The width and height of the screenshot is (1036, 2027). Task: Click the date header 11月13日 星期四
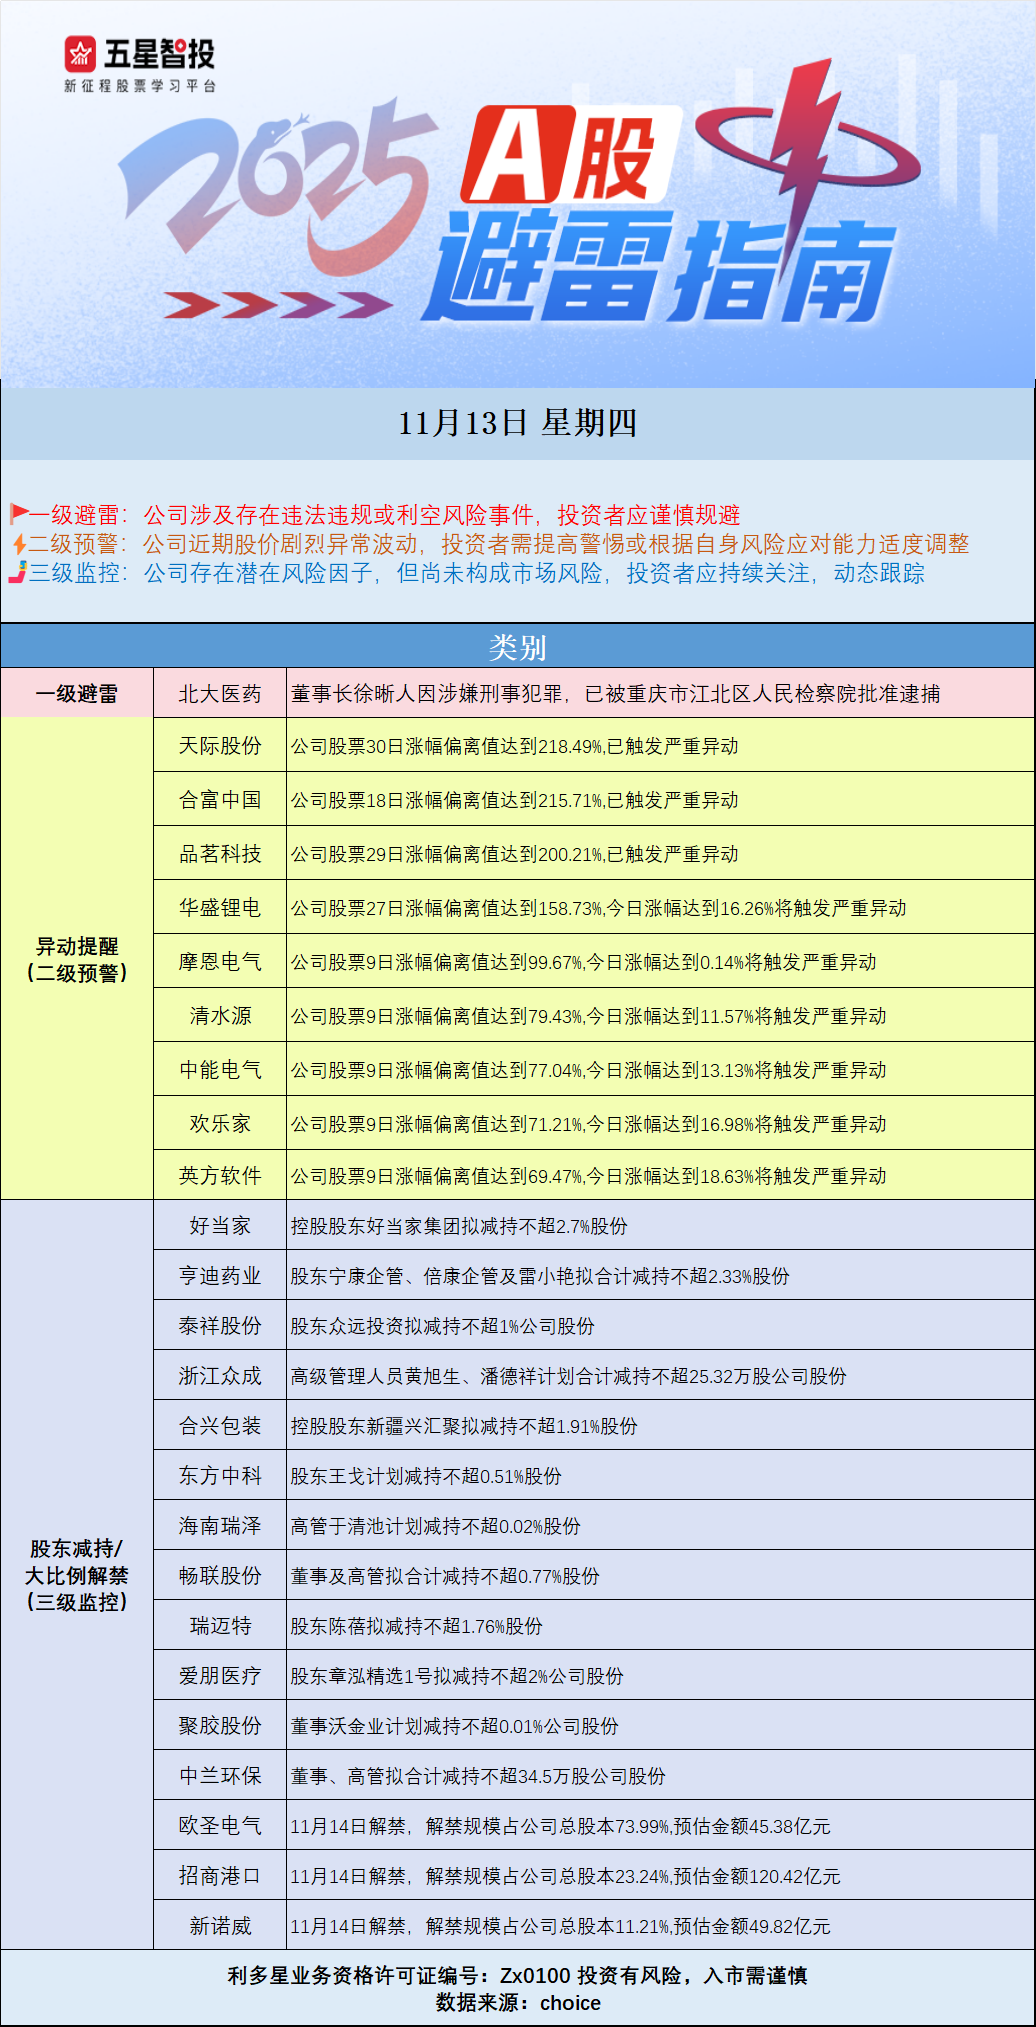tap(518, 423)
